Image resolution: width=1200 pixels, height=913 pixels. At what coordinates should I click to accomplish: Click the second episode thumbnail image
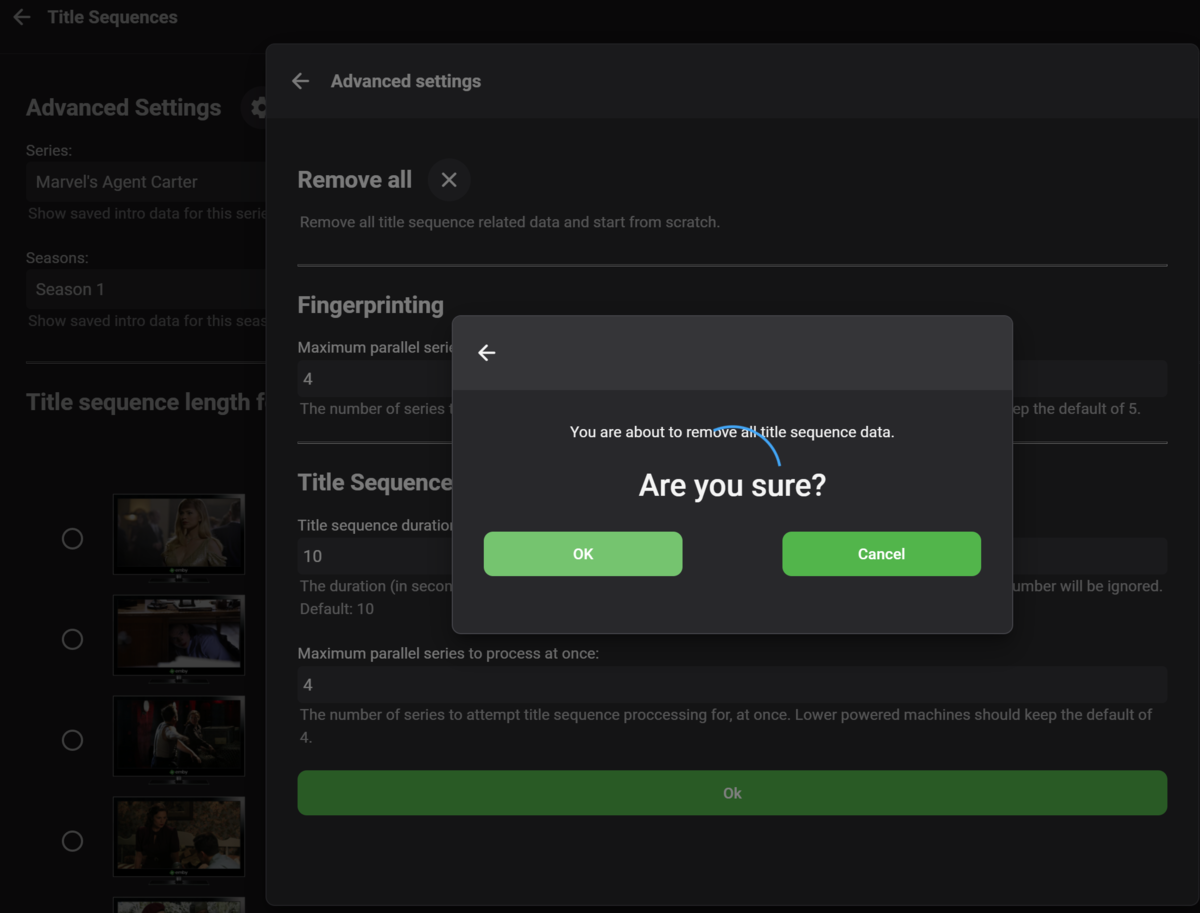pos(179,634)
